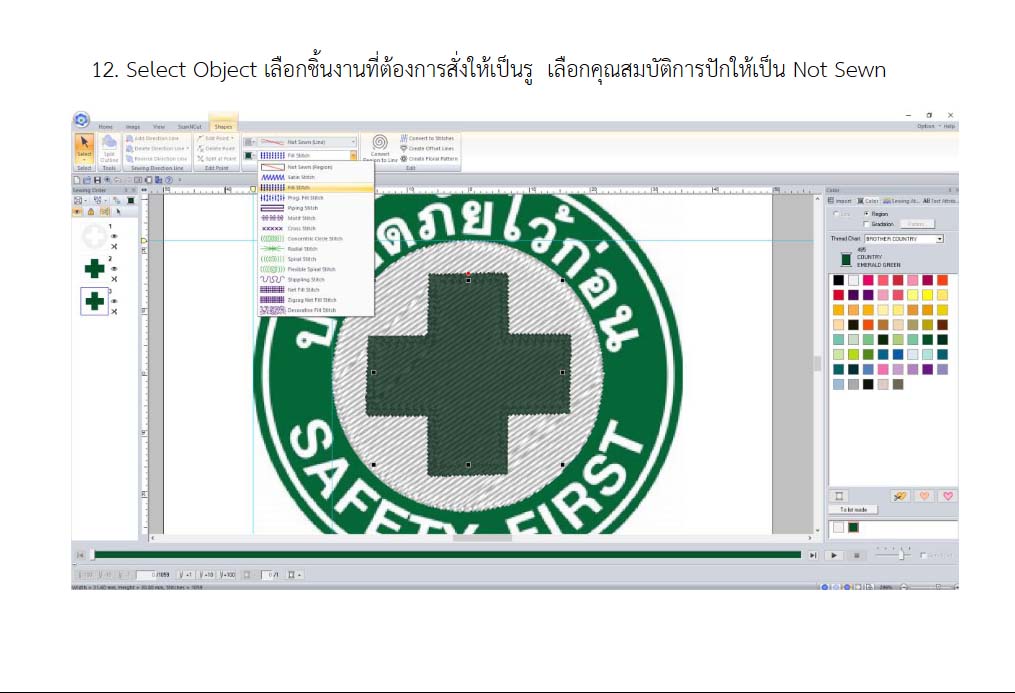
Task: Pick the black thread color swatch
Action: click(838, 280)
